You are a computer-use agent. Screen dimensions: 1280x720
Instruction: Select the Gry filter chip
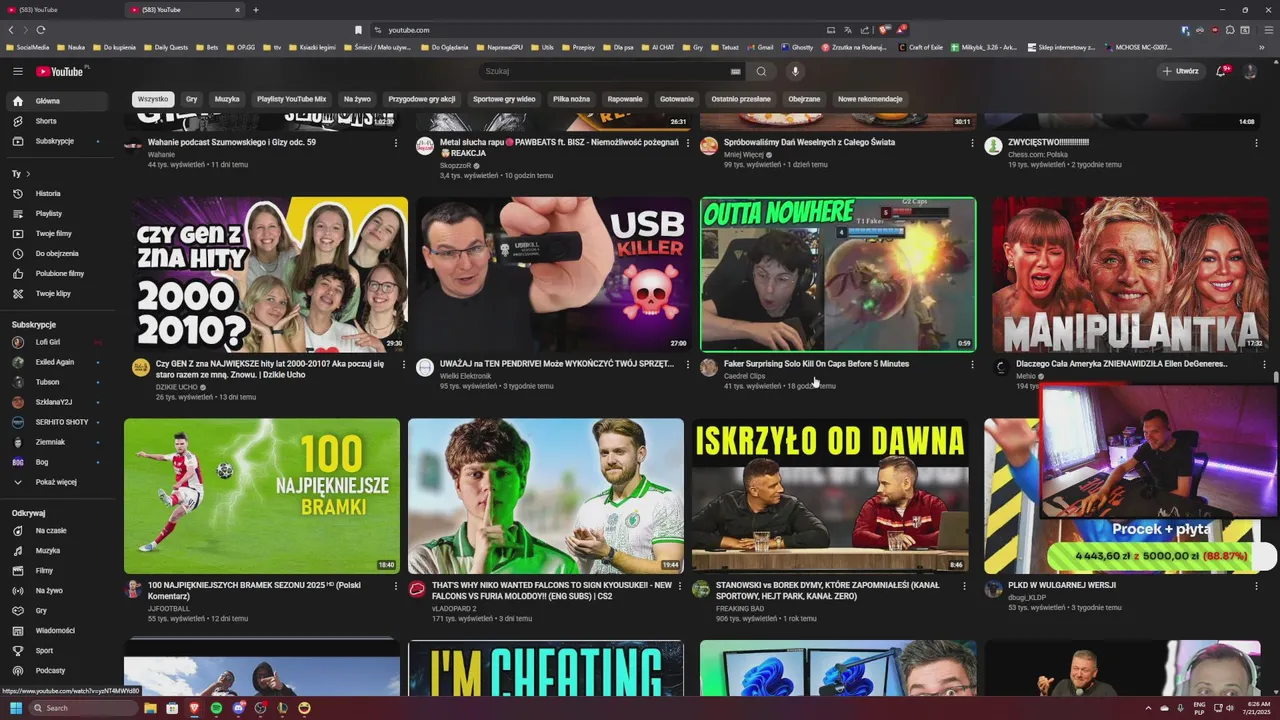(x=191, y=99)
